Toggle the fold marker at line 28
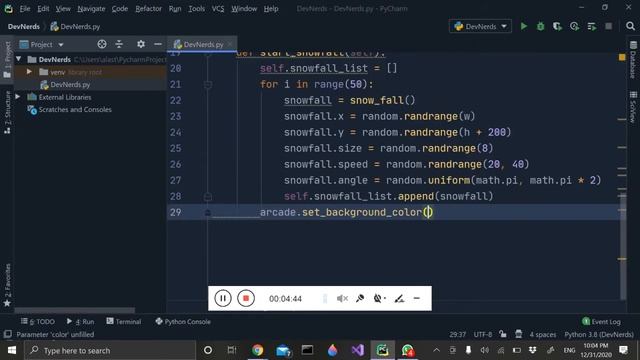 point(208,197)
